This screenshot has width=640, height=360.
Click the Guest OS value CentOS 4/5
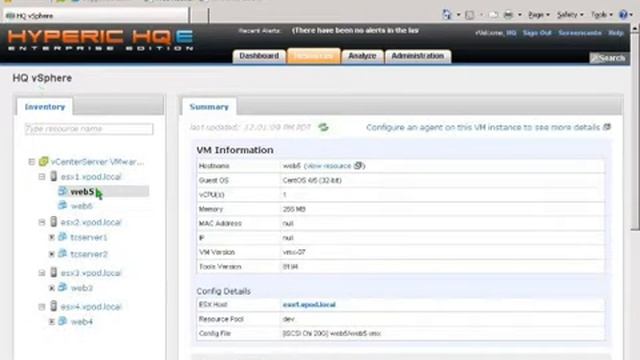(x=312, y=180)
